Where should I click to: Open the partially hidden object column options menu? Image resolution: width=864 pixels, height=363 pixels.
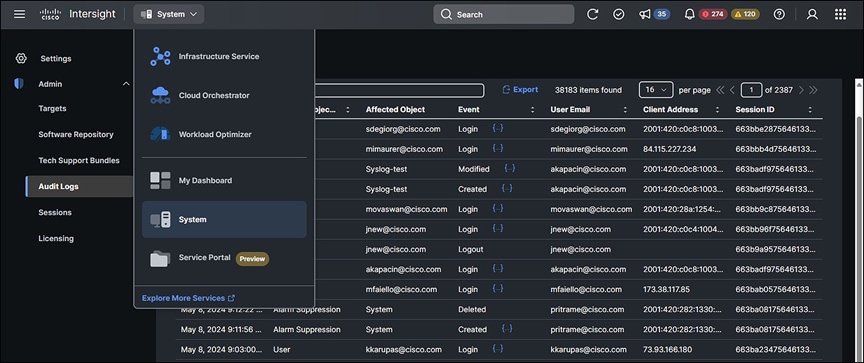pos(347,110)
